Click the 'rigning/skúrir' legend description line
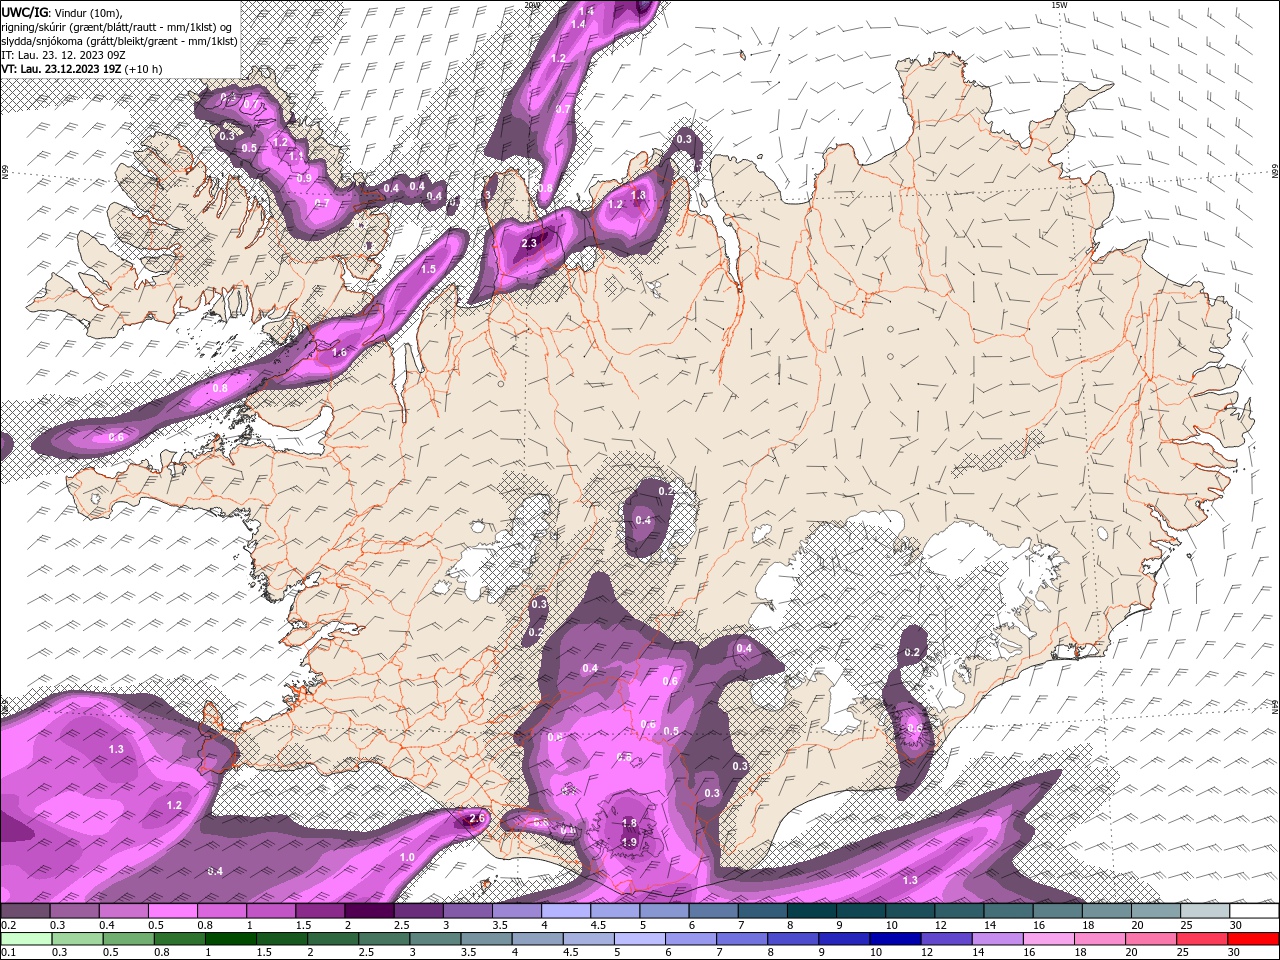This screenshot has width=1280, height=960. pyautogui.click(x=117, y=26)
